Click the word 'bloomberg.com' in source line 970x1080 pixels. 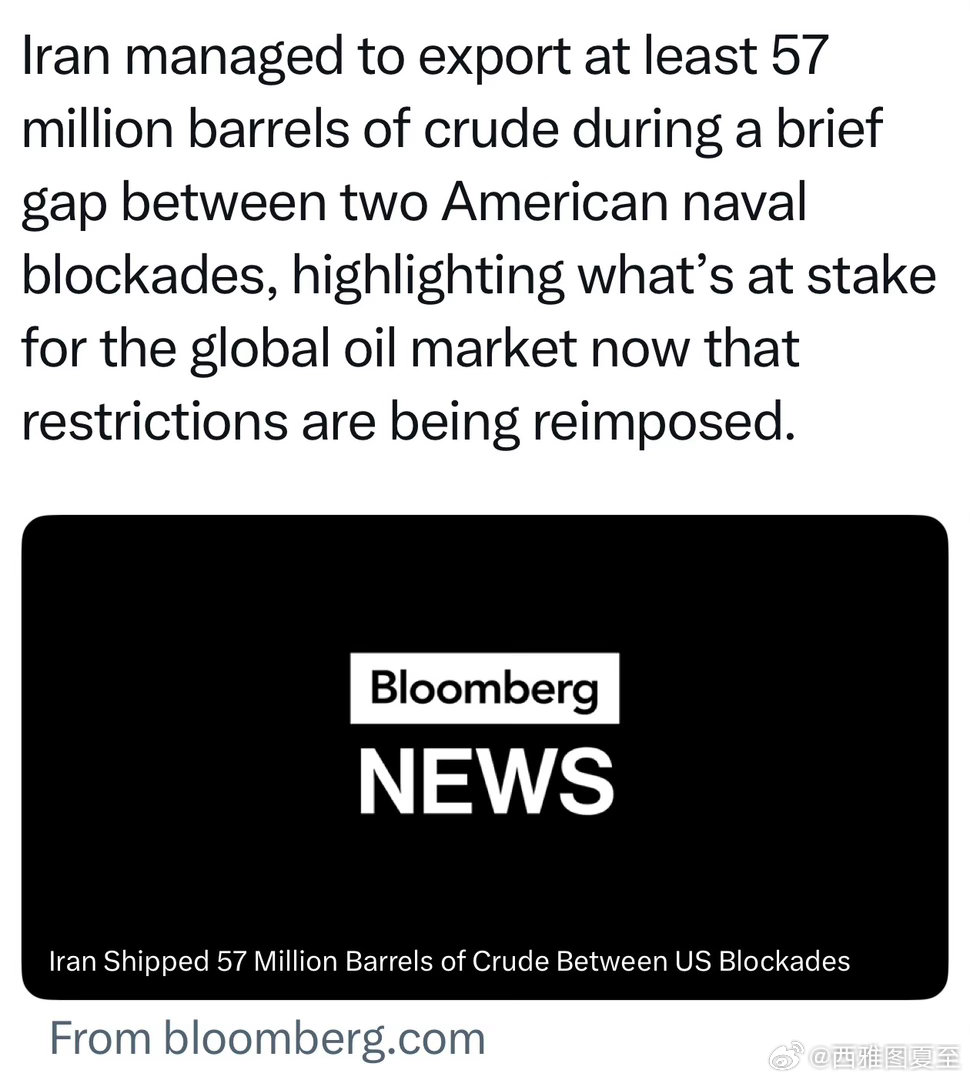pyautogui.click(x=324, y=1039)
